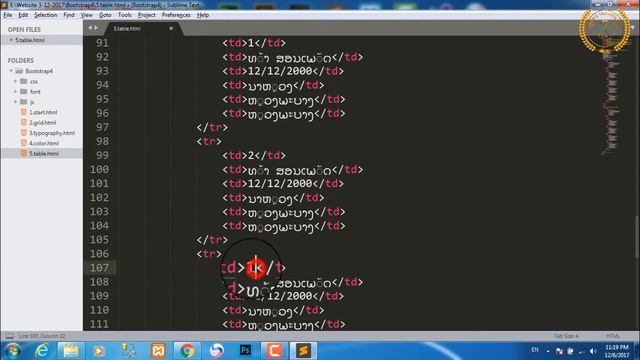Screen dimensions: 640x360
Task: Expand the css folder arrow
Action: pyautogui.click(x=16, y=81)
